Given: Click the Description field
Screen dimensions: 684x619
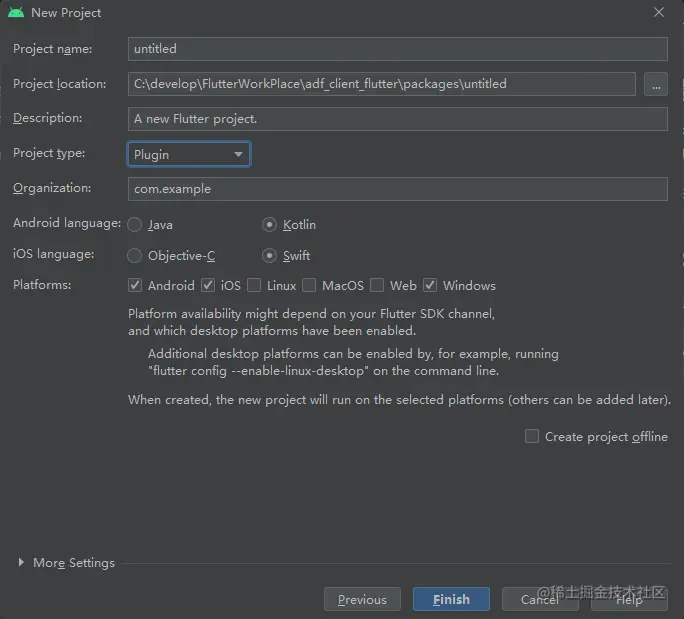Looking at the screenshot, I should (x=397, y=119).
